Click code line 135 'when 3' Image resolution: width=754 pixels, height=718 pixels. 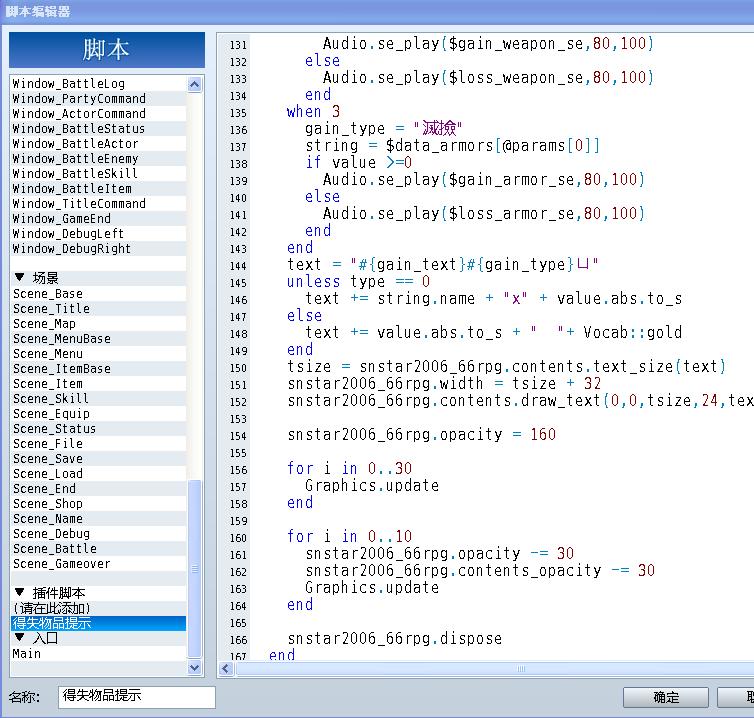[x=314, y=112]
